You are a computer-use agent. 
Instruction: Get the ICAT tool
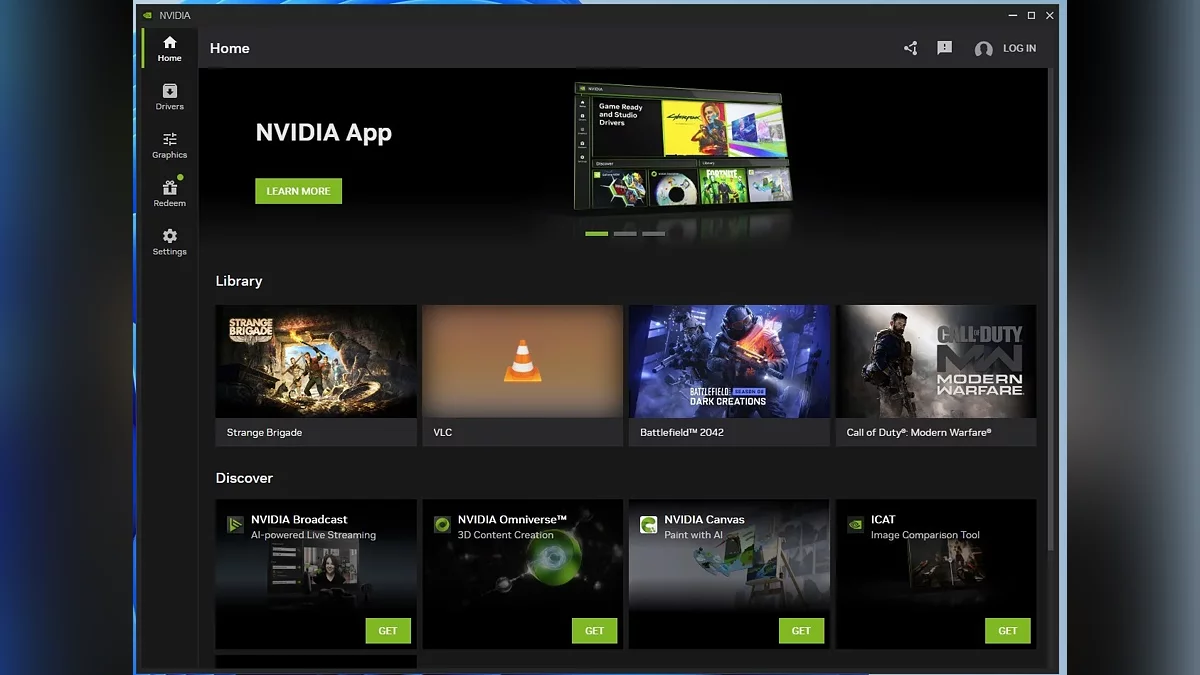1008,631
